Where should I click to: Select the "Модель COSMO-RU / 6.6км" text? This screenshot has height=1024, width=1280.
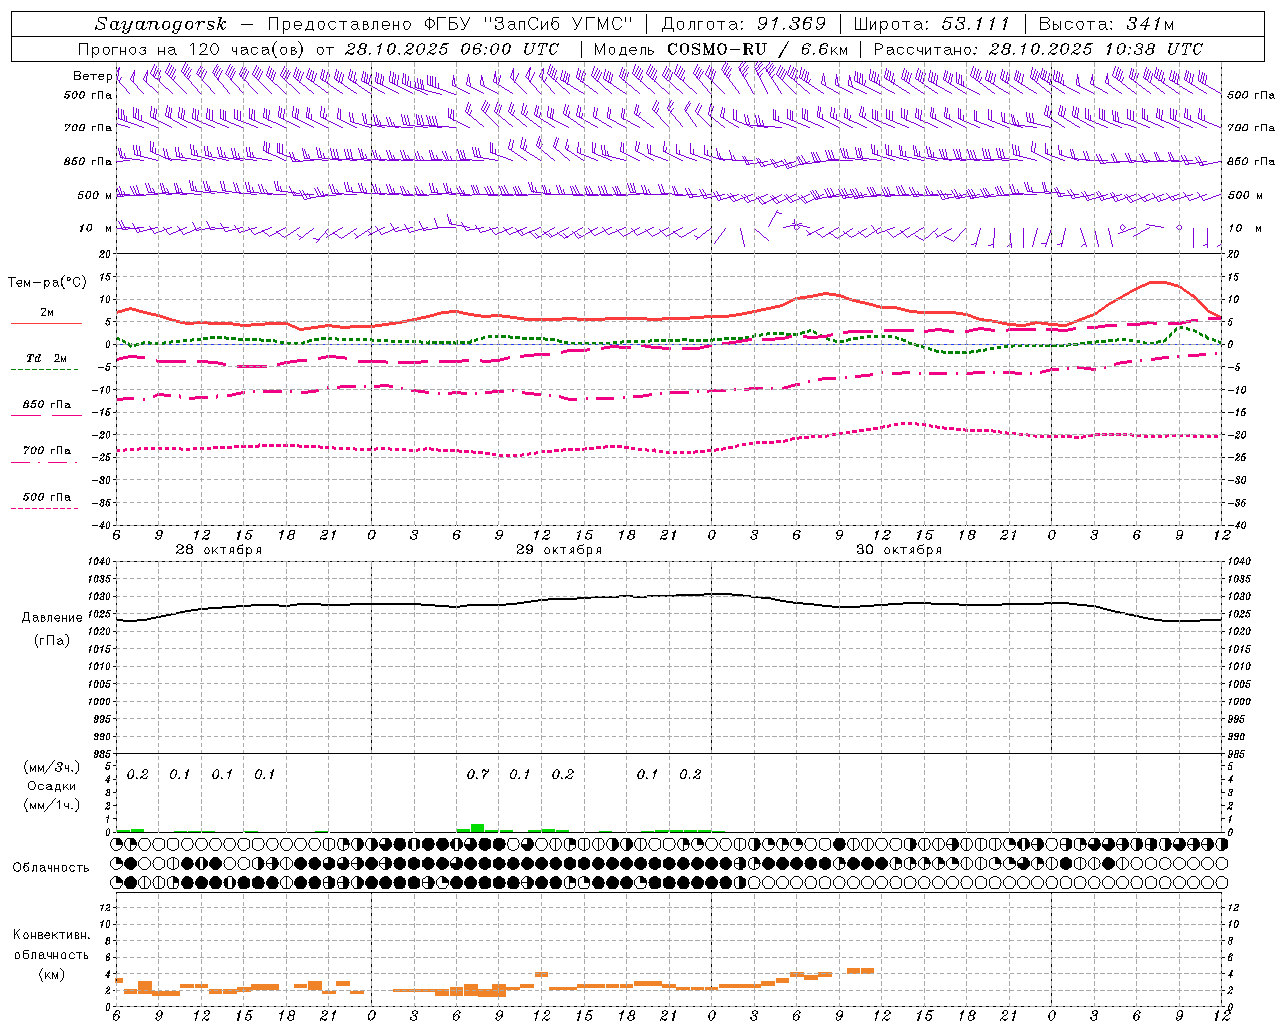click(x=720, y=49)
